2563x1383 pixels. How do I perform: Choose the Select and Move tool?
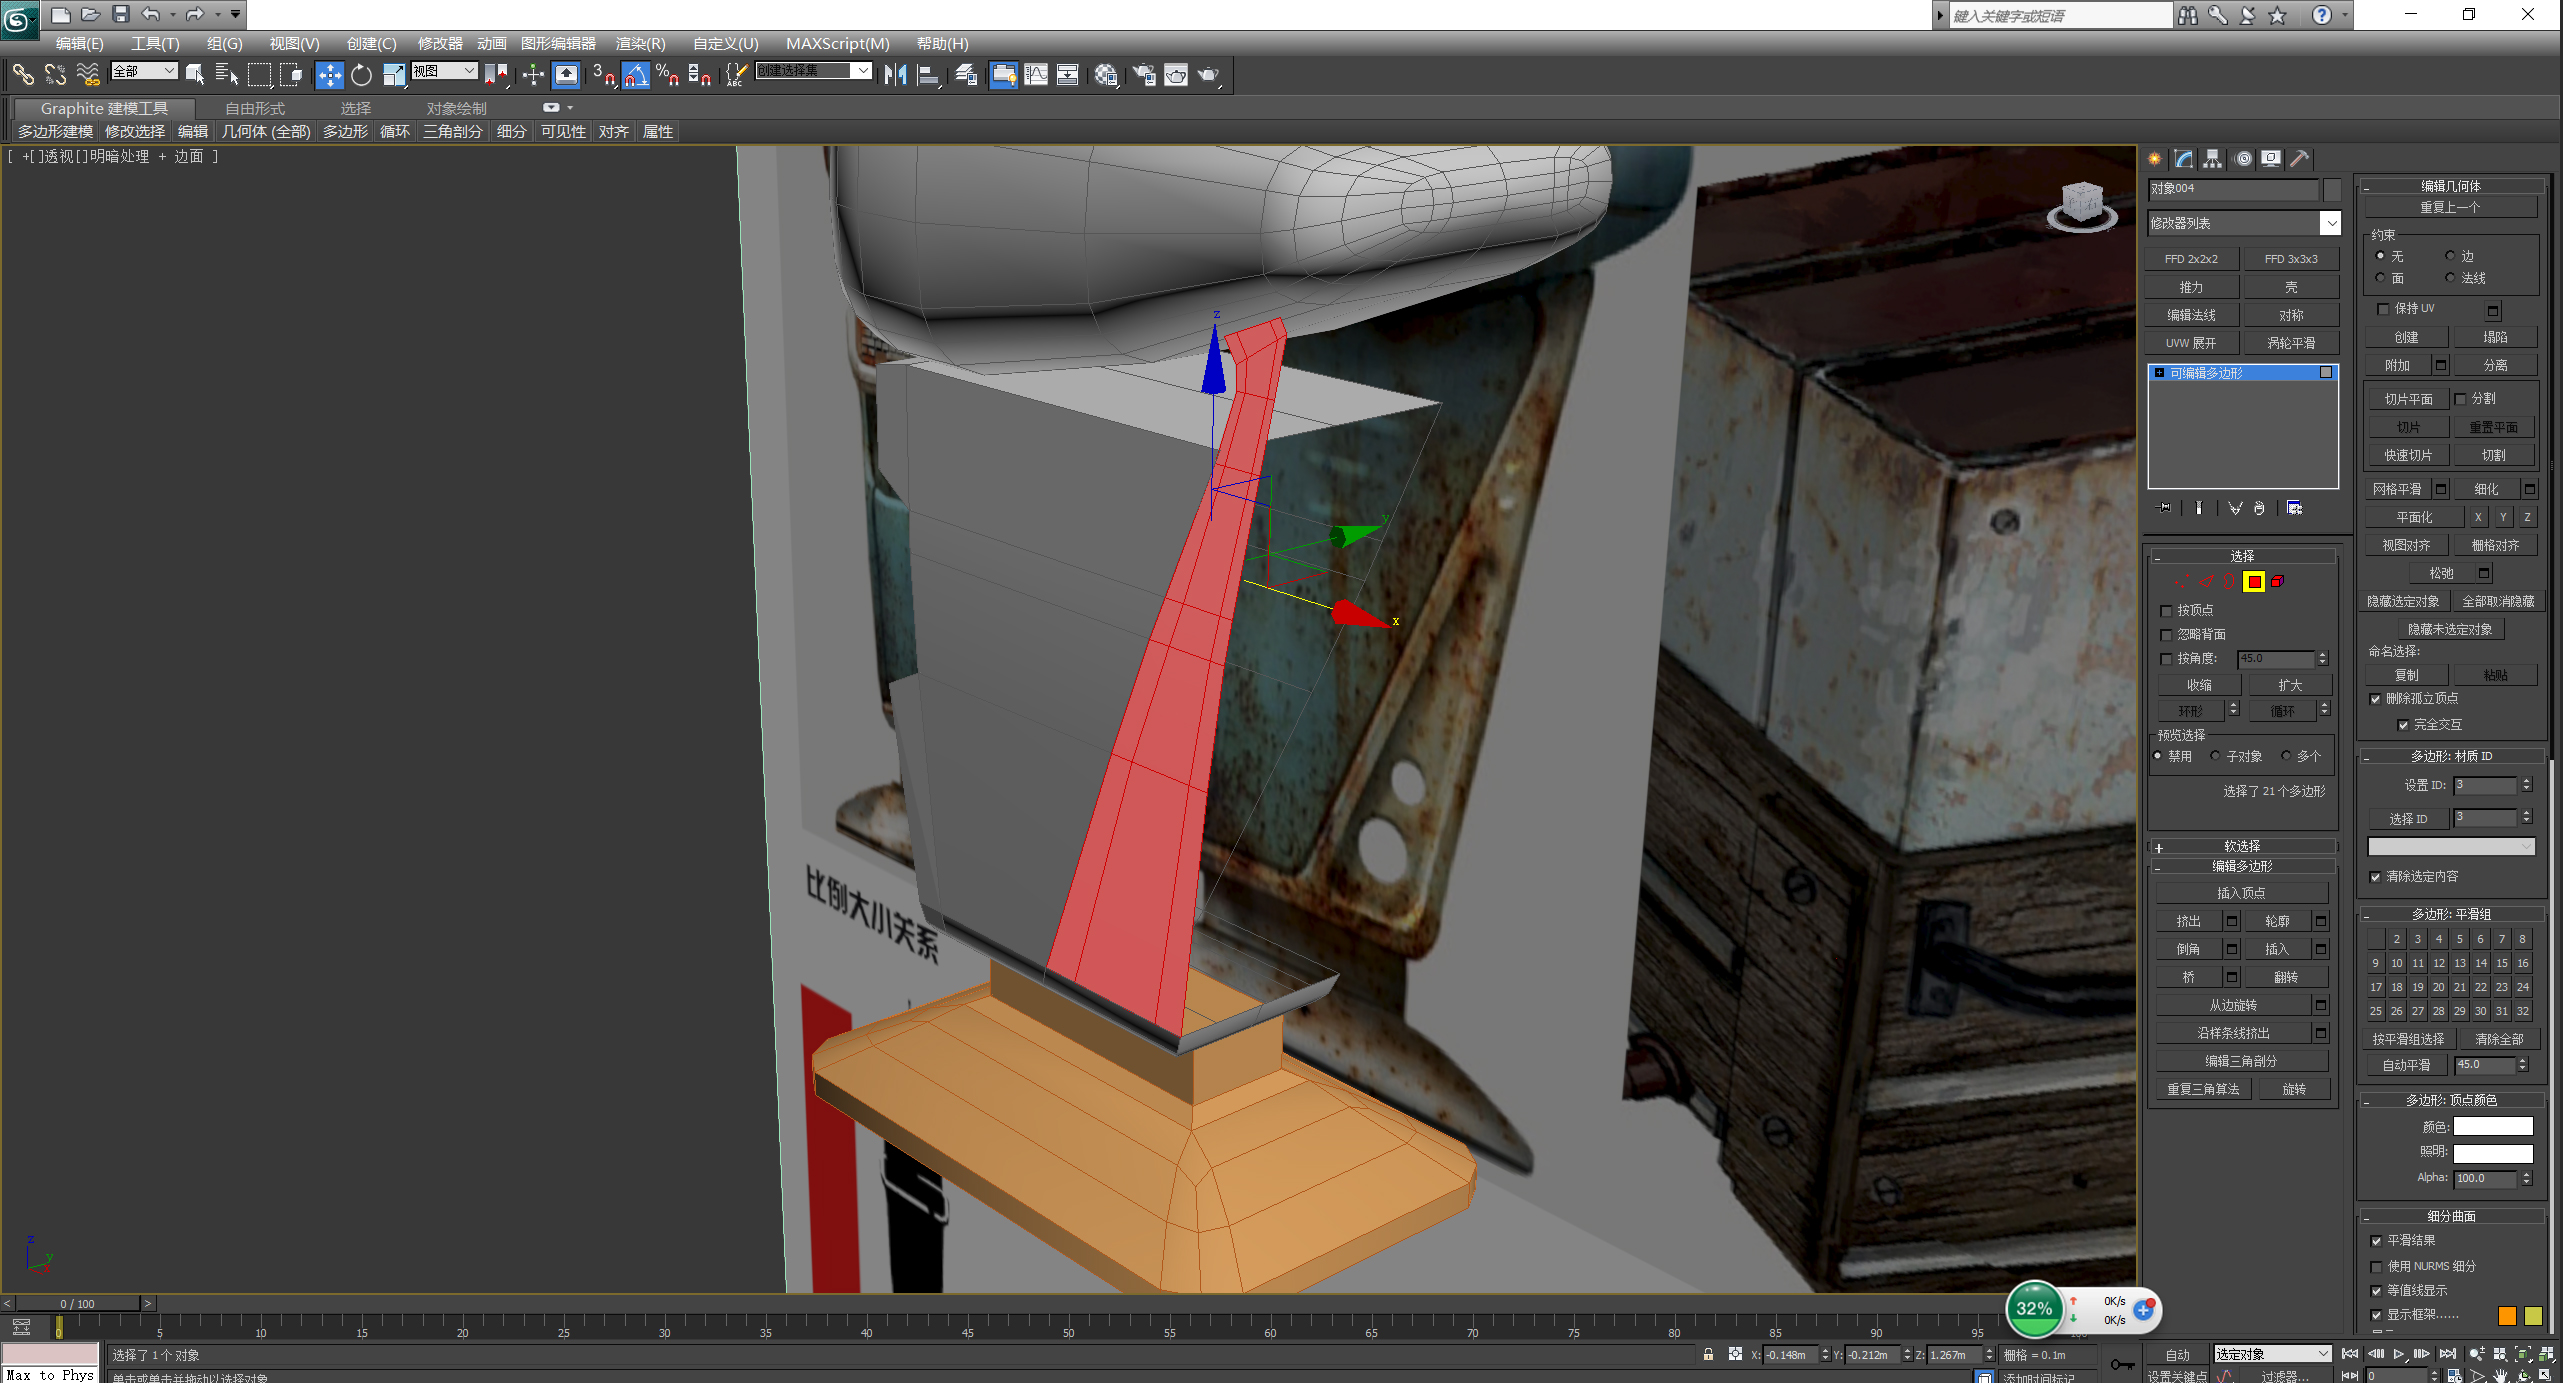[329, 74]
